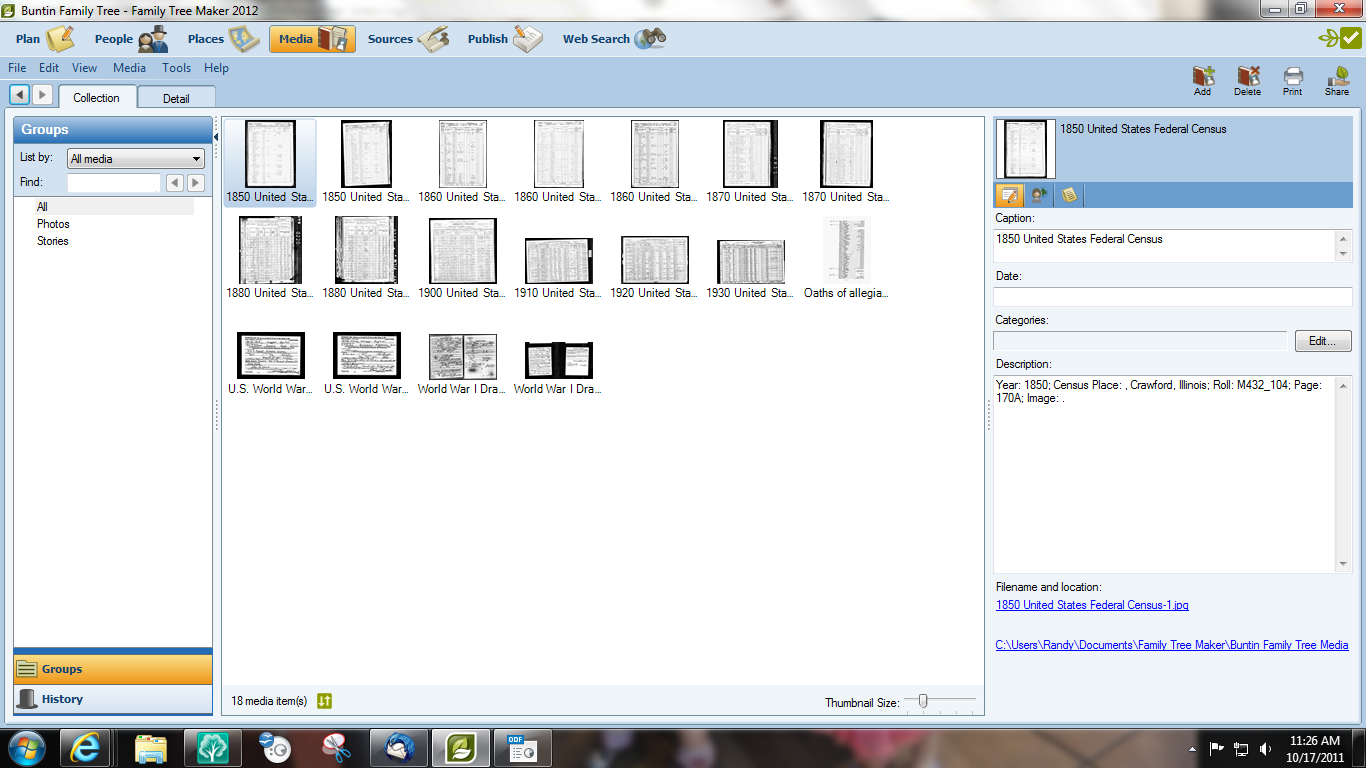Screen dimensions: 1366x768
Task: Select the 'Oaths of allegiance' thumbnail
Action: click(x=846, y=248)
